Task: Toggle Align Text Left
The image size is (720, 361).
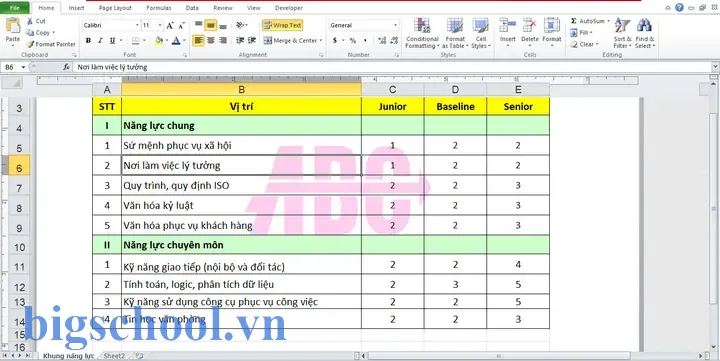Action: coord(198,40)
